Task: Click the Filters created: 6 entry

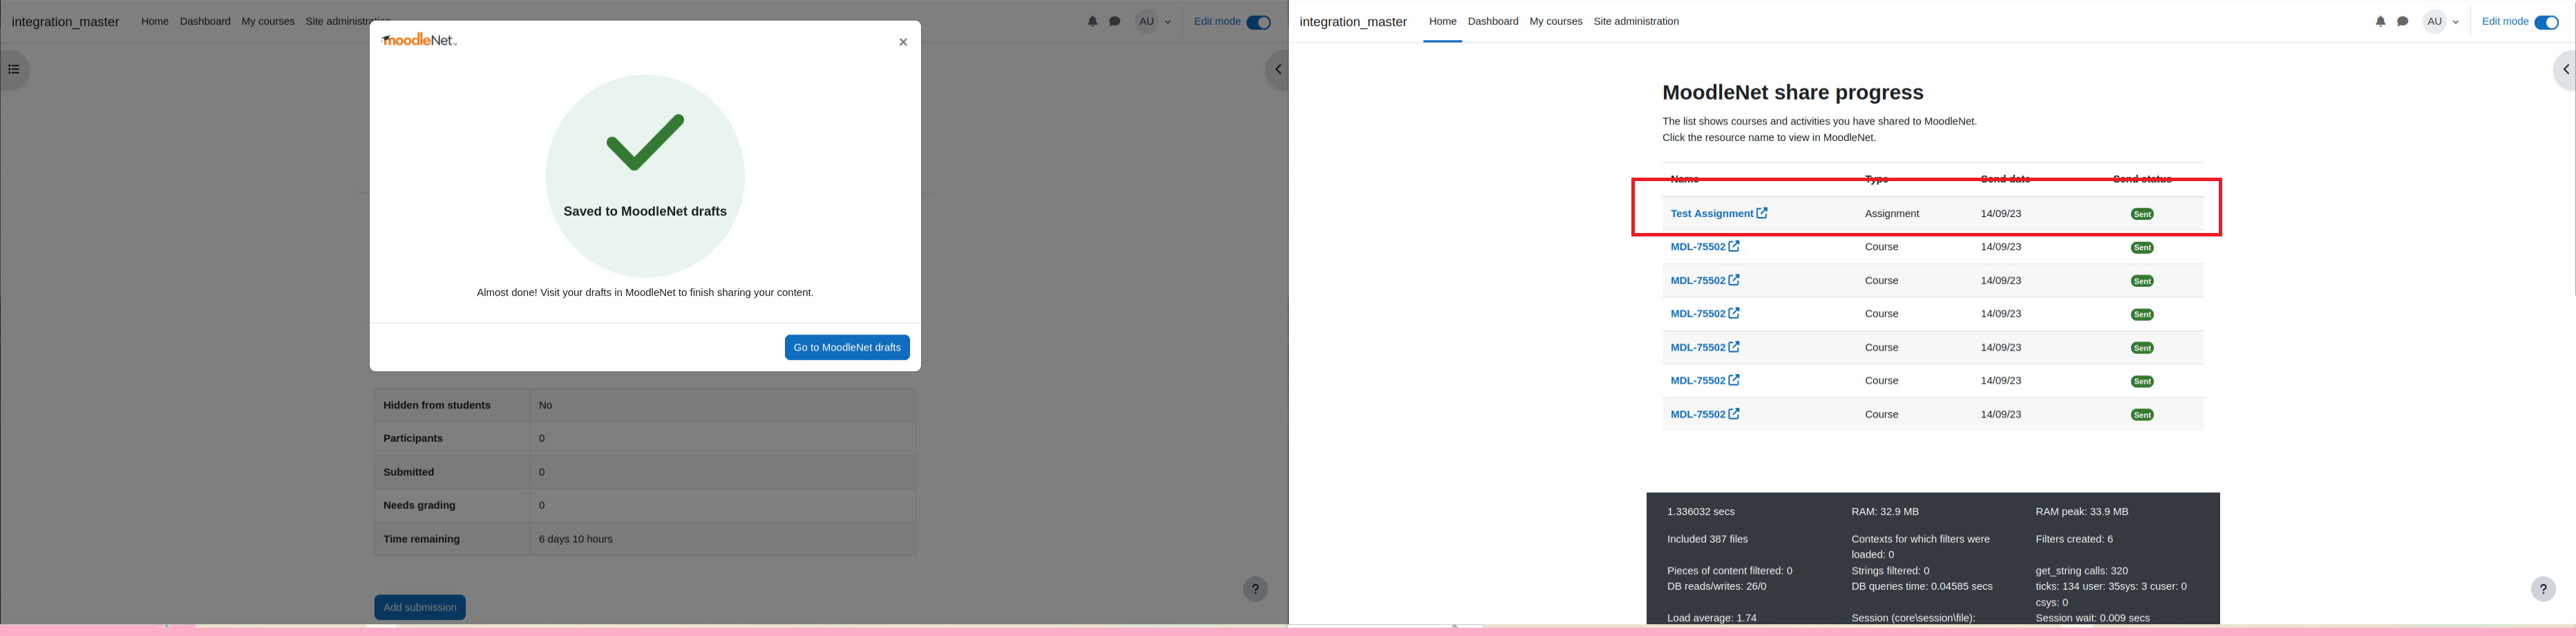Action: [2074, 539]
